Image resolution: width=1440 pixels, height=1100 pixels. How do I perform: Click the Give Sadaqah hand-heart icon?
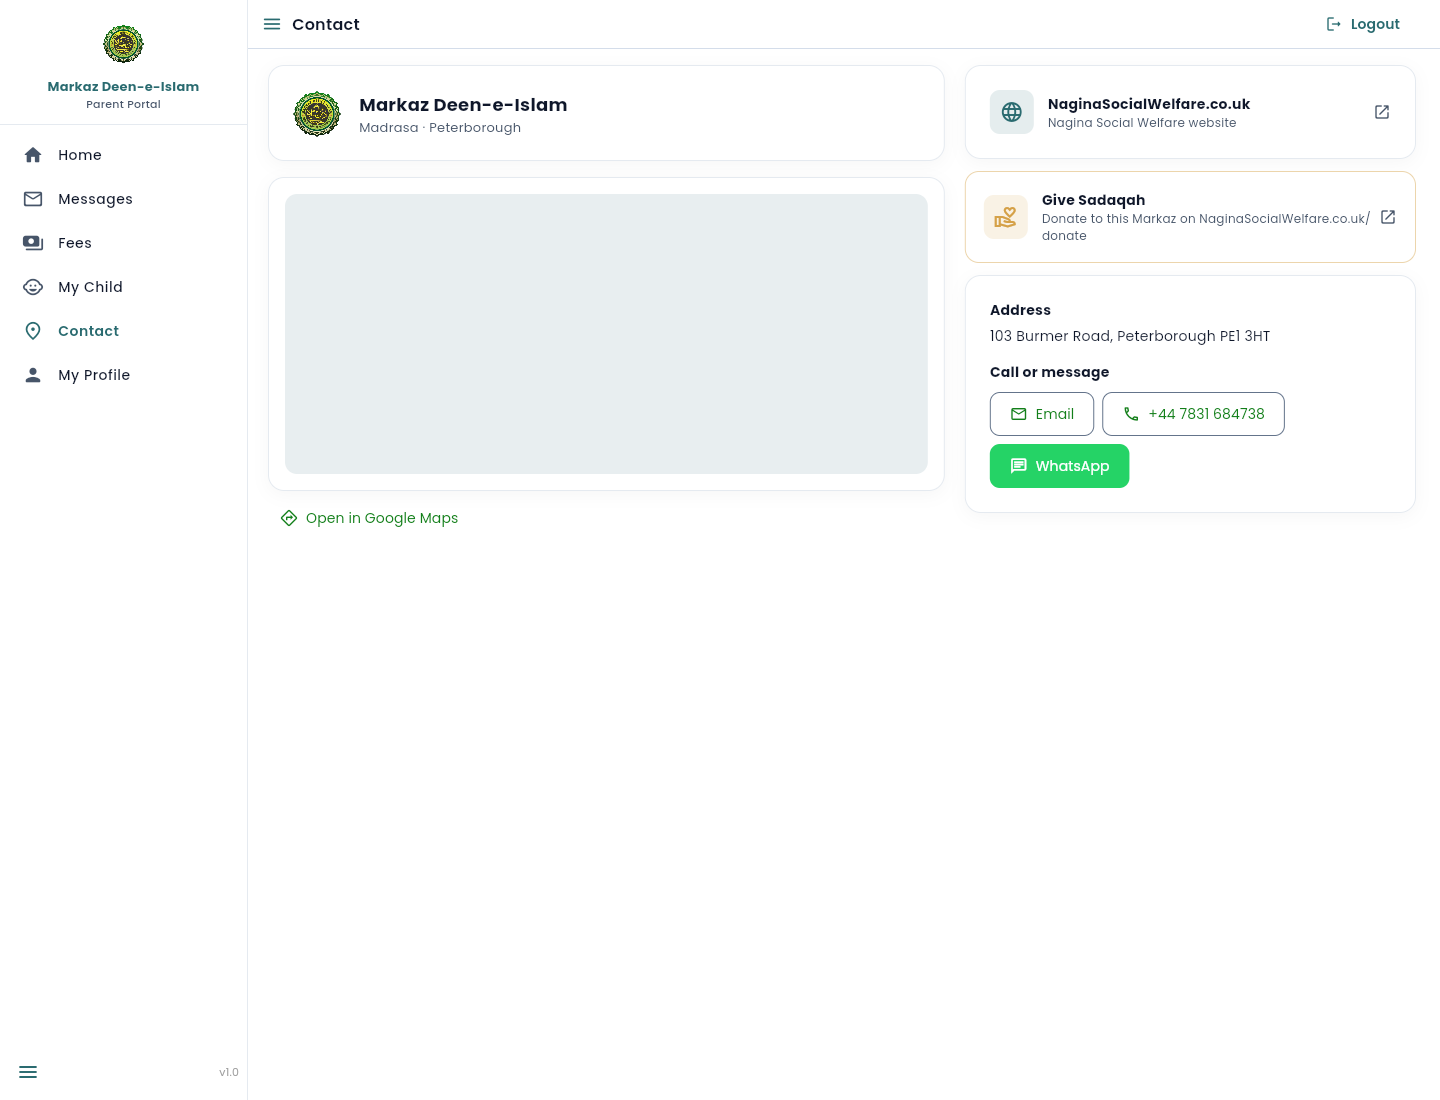(1006, 217)
